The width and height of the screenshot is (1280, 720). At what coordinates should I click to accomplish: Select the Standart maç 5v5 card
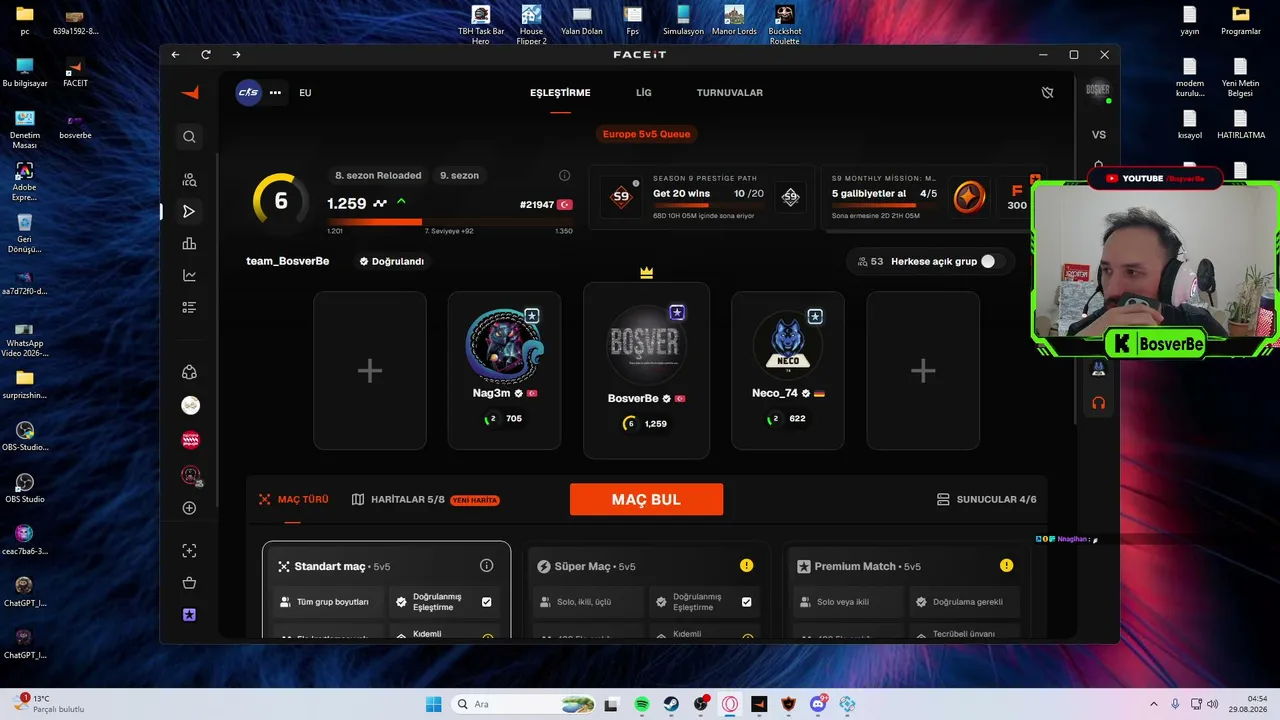tap(386, 590)
